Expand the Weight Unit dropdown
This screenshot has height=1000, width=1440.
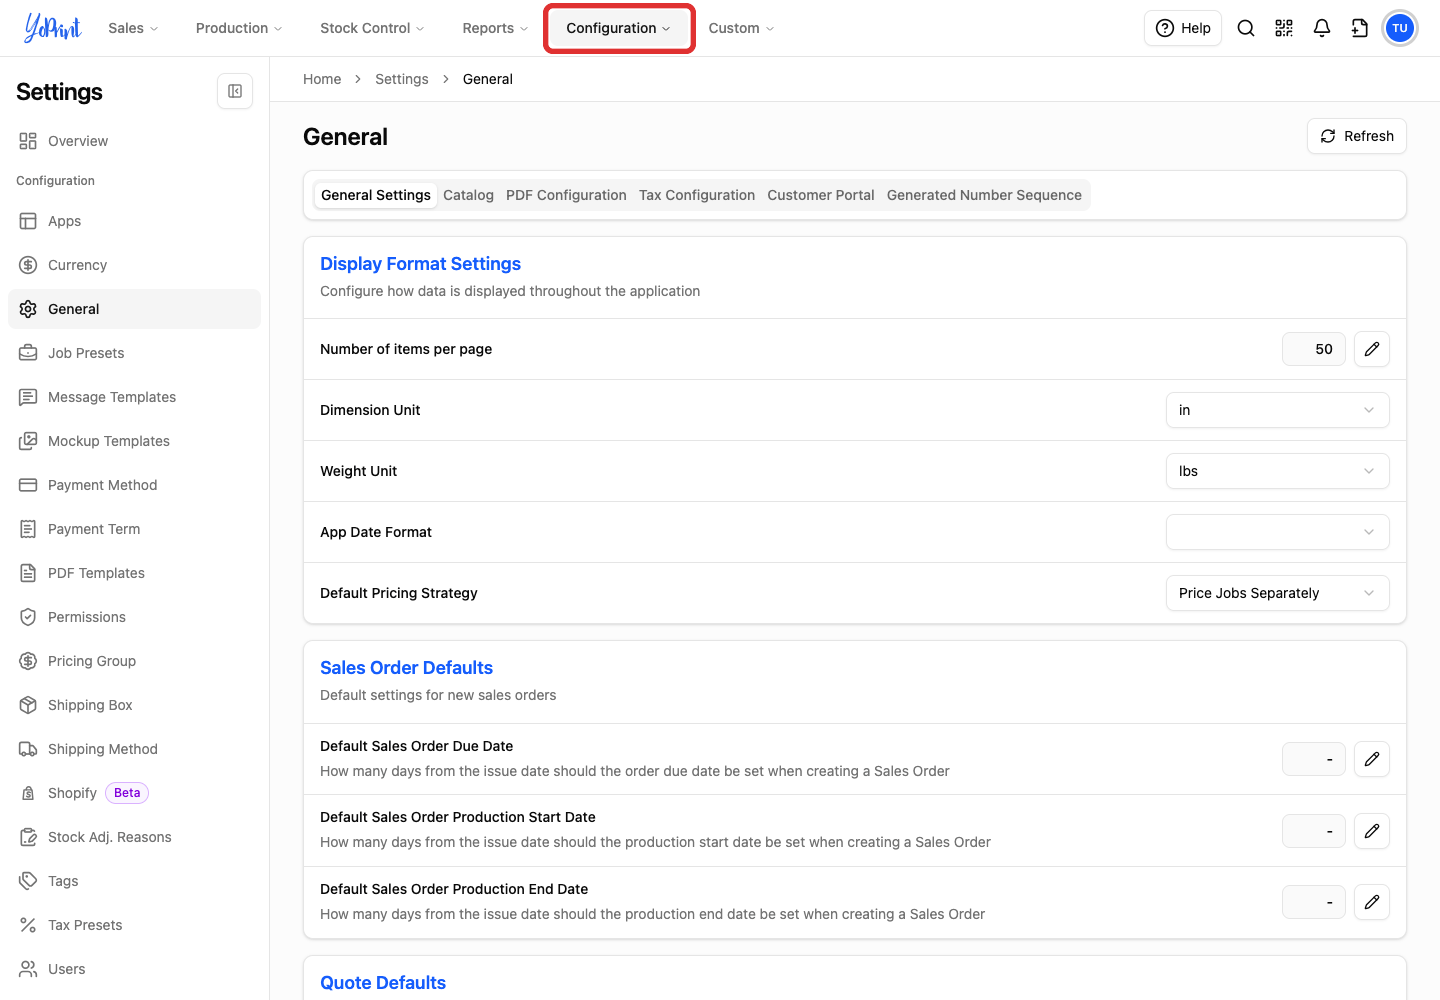tap(1277, 471)
